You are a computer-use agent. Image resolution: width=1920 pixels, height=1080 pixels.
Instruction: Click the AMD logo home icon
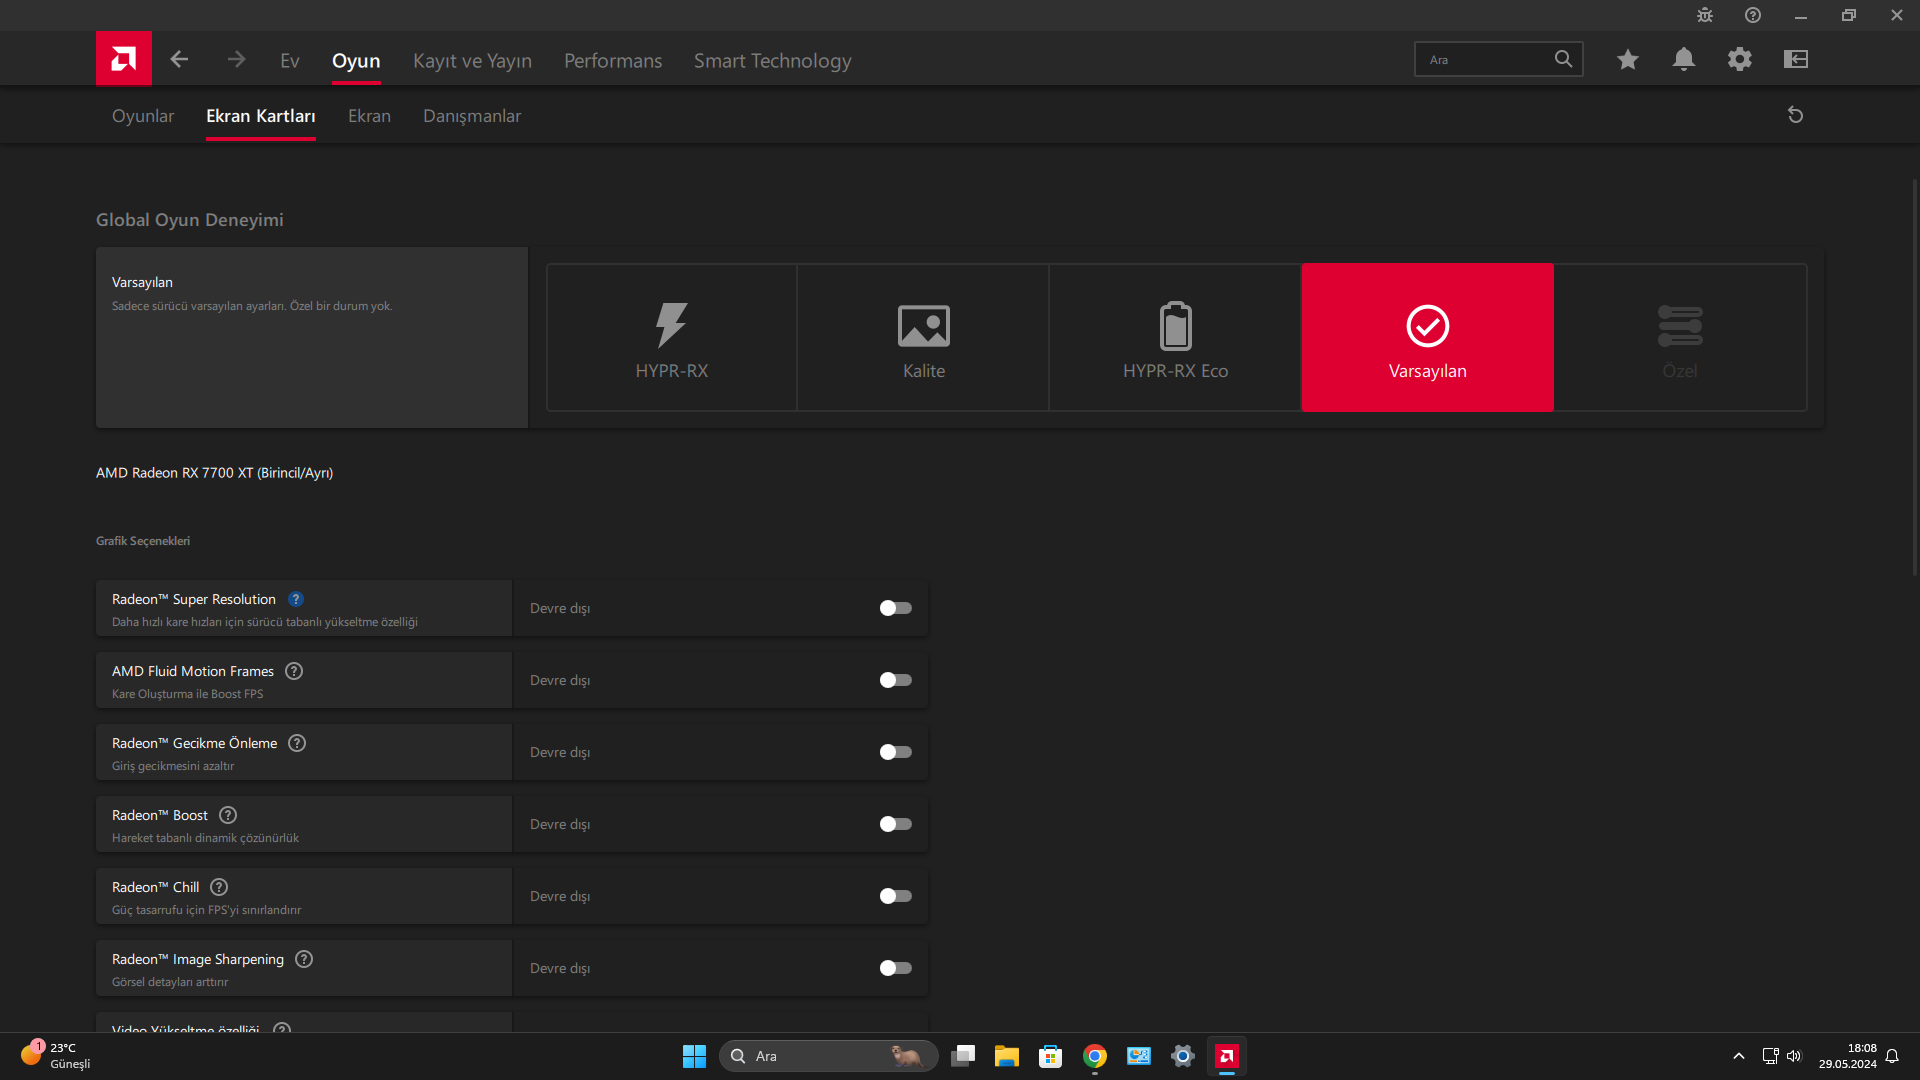click(124, 59)
